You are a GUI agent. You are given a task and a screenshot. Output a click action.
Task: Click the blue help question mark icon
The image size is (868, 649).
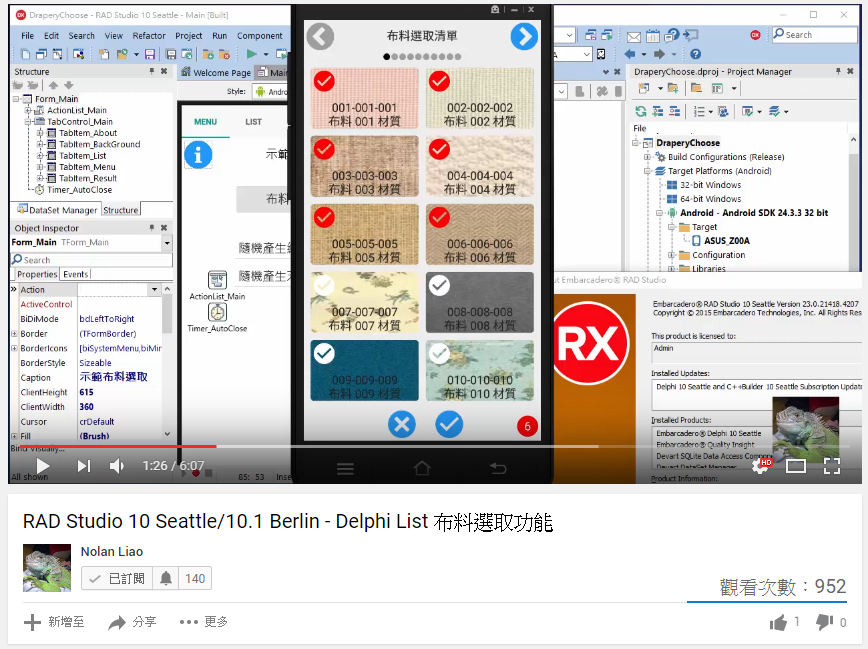point(696,54)
